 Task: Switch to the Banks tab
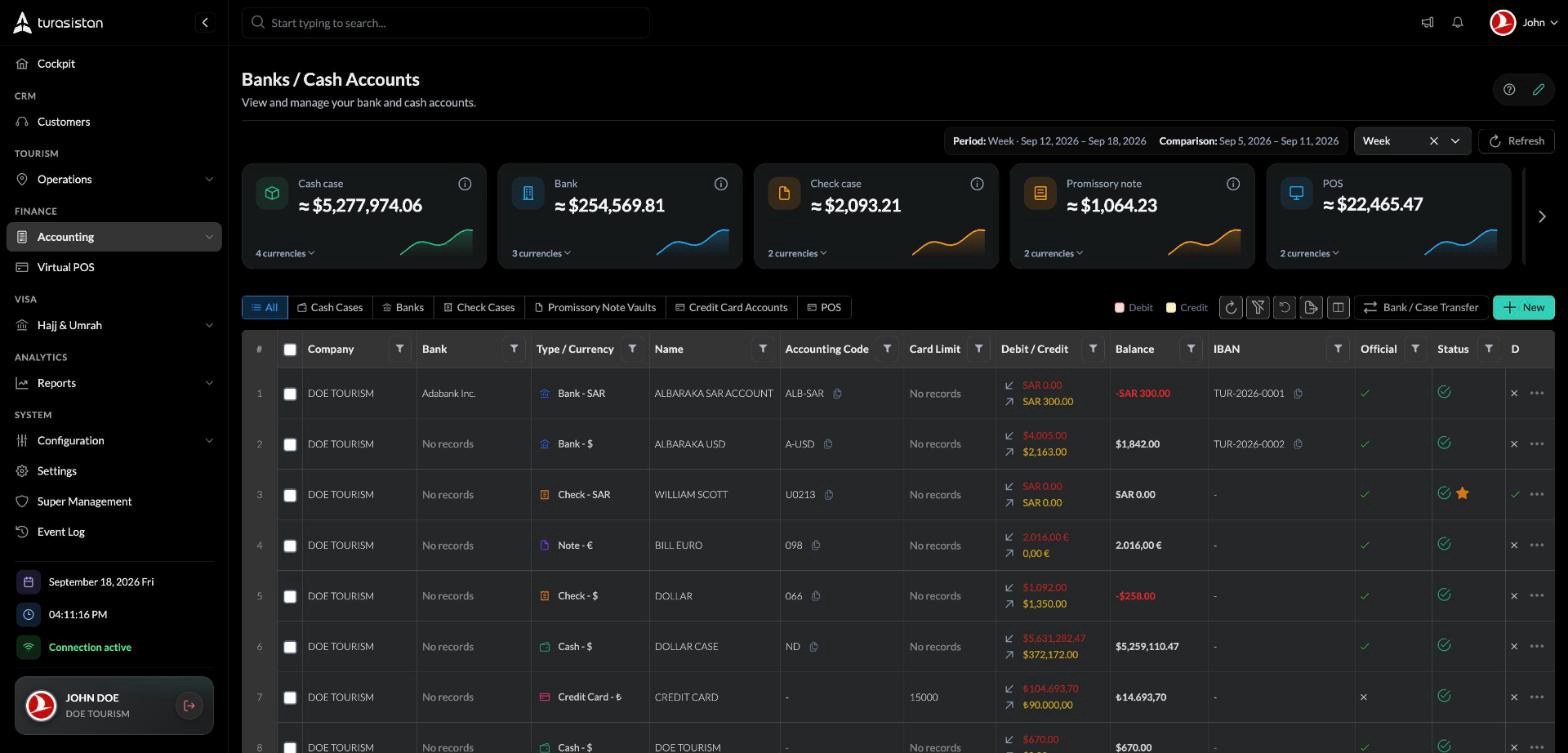tap(403, 308)
